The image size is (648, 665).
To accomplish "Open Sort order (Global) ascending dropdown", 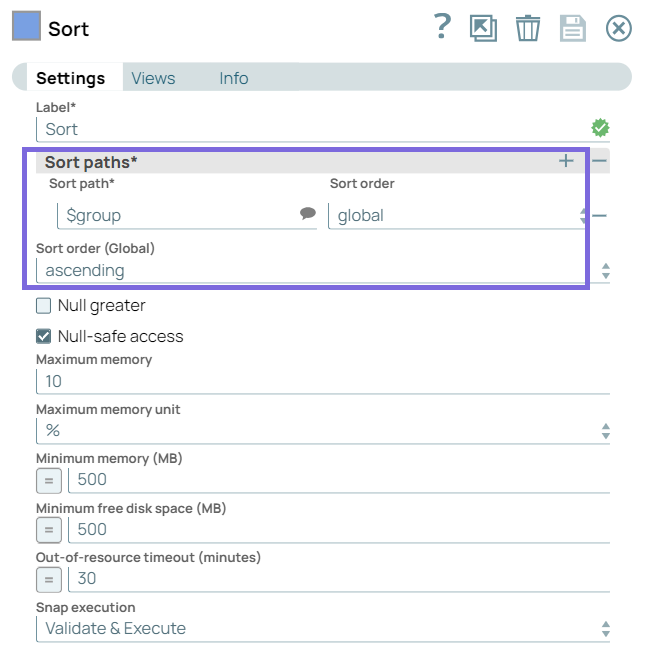I will 320,270.
